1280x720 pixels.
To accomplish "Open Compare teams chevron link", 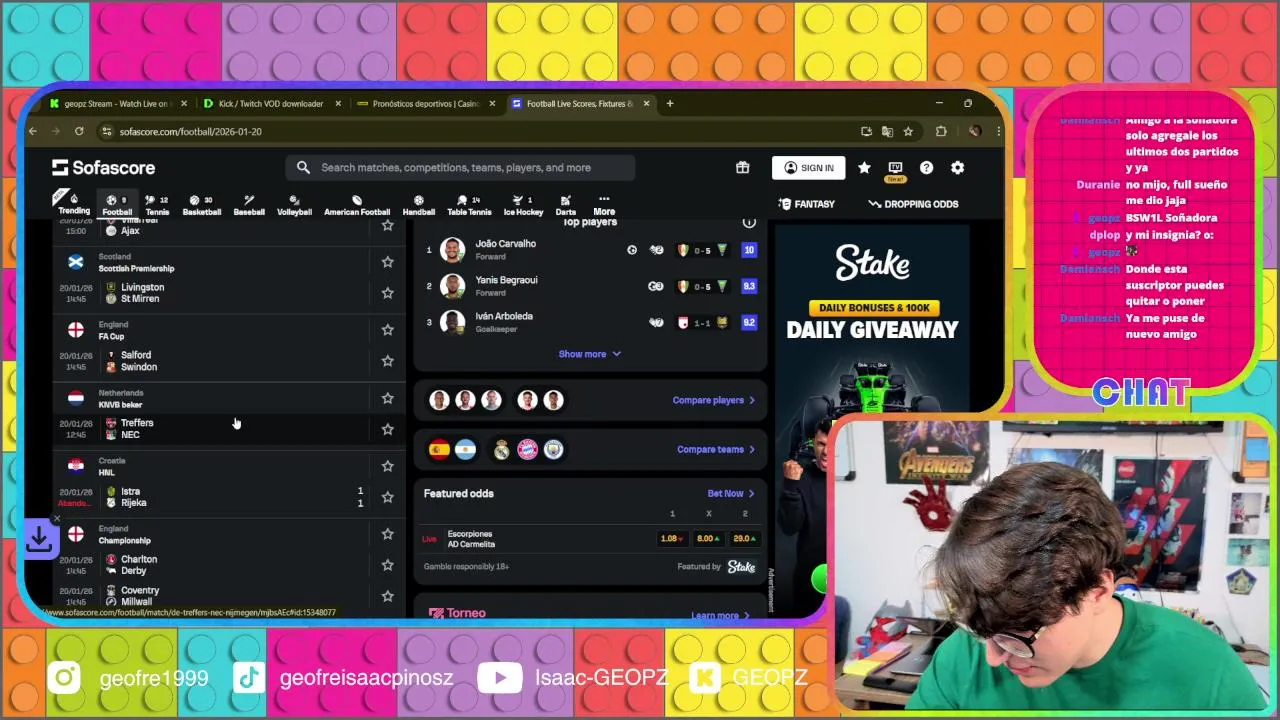I will click(716, 450).
